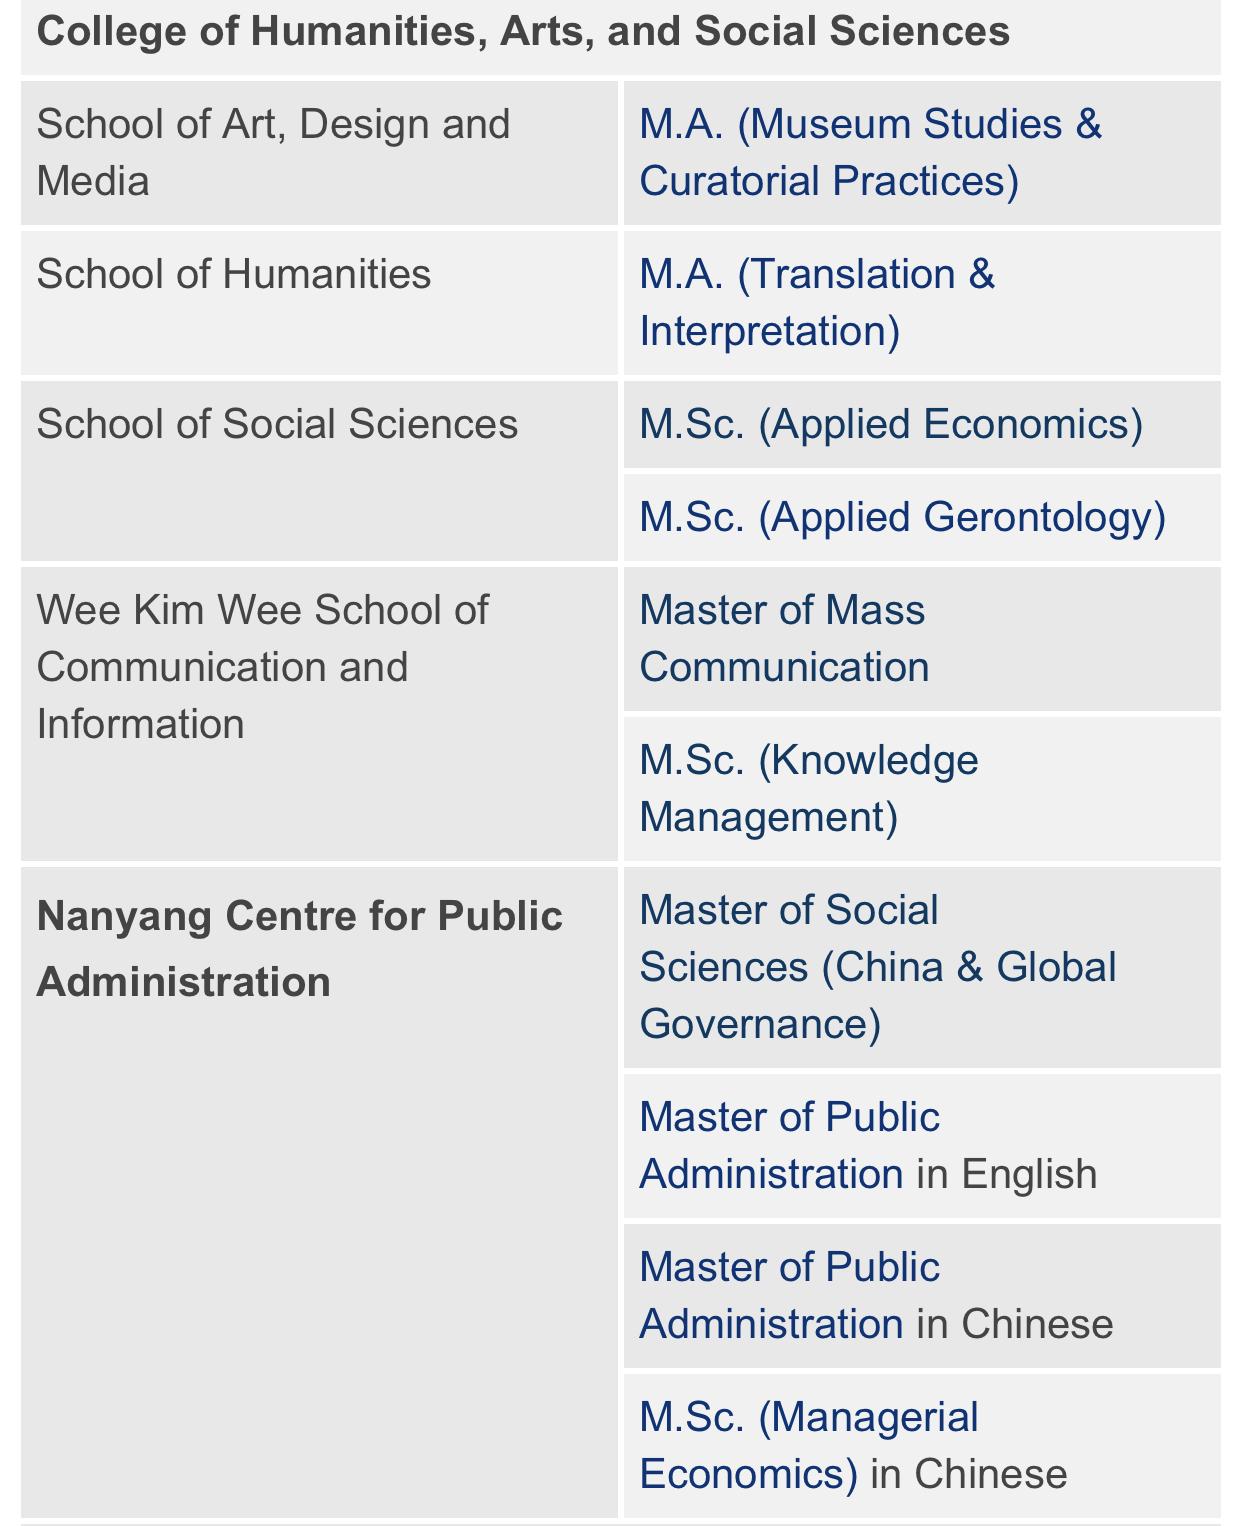Click empty area below Nanyang Centre heading
Viewport: 1242px width, 1526px height.
pos(319,1250)
